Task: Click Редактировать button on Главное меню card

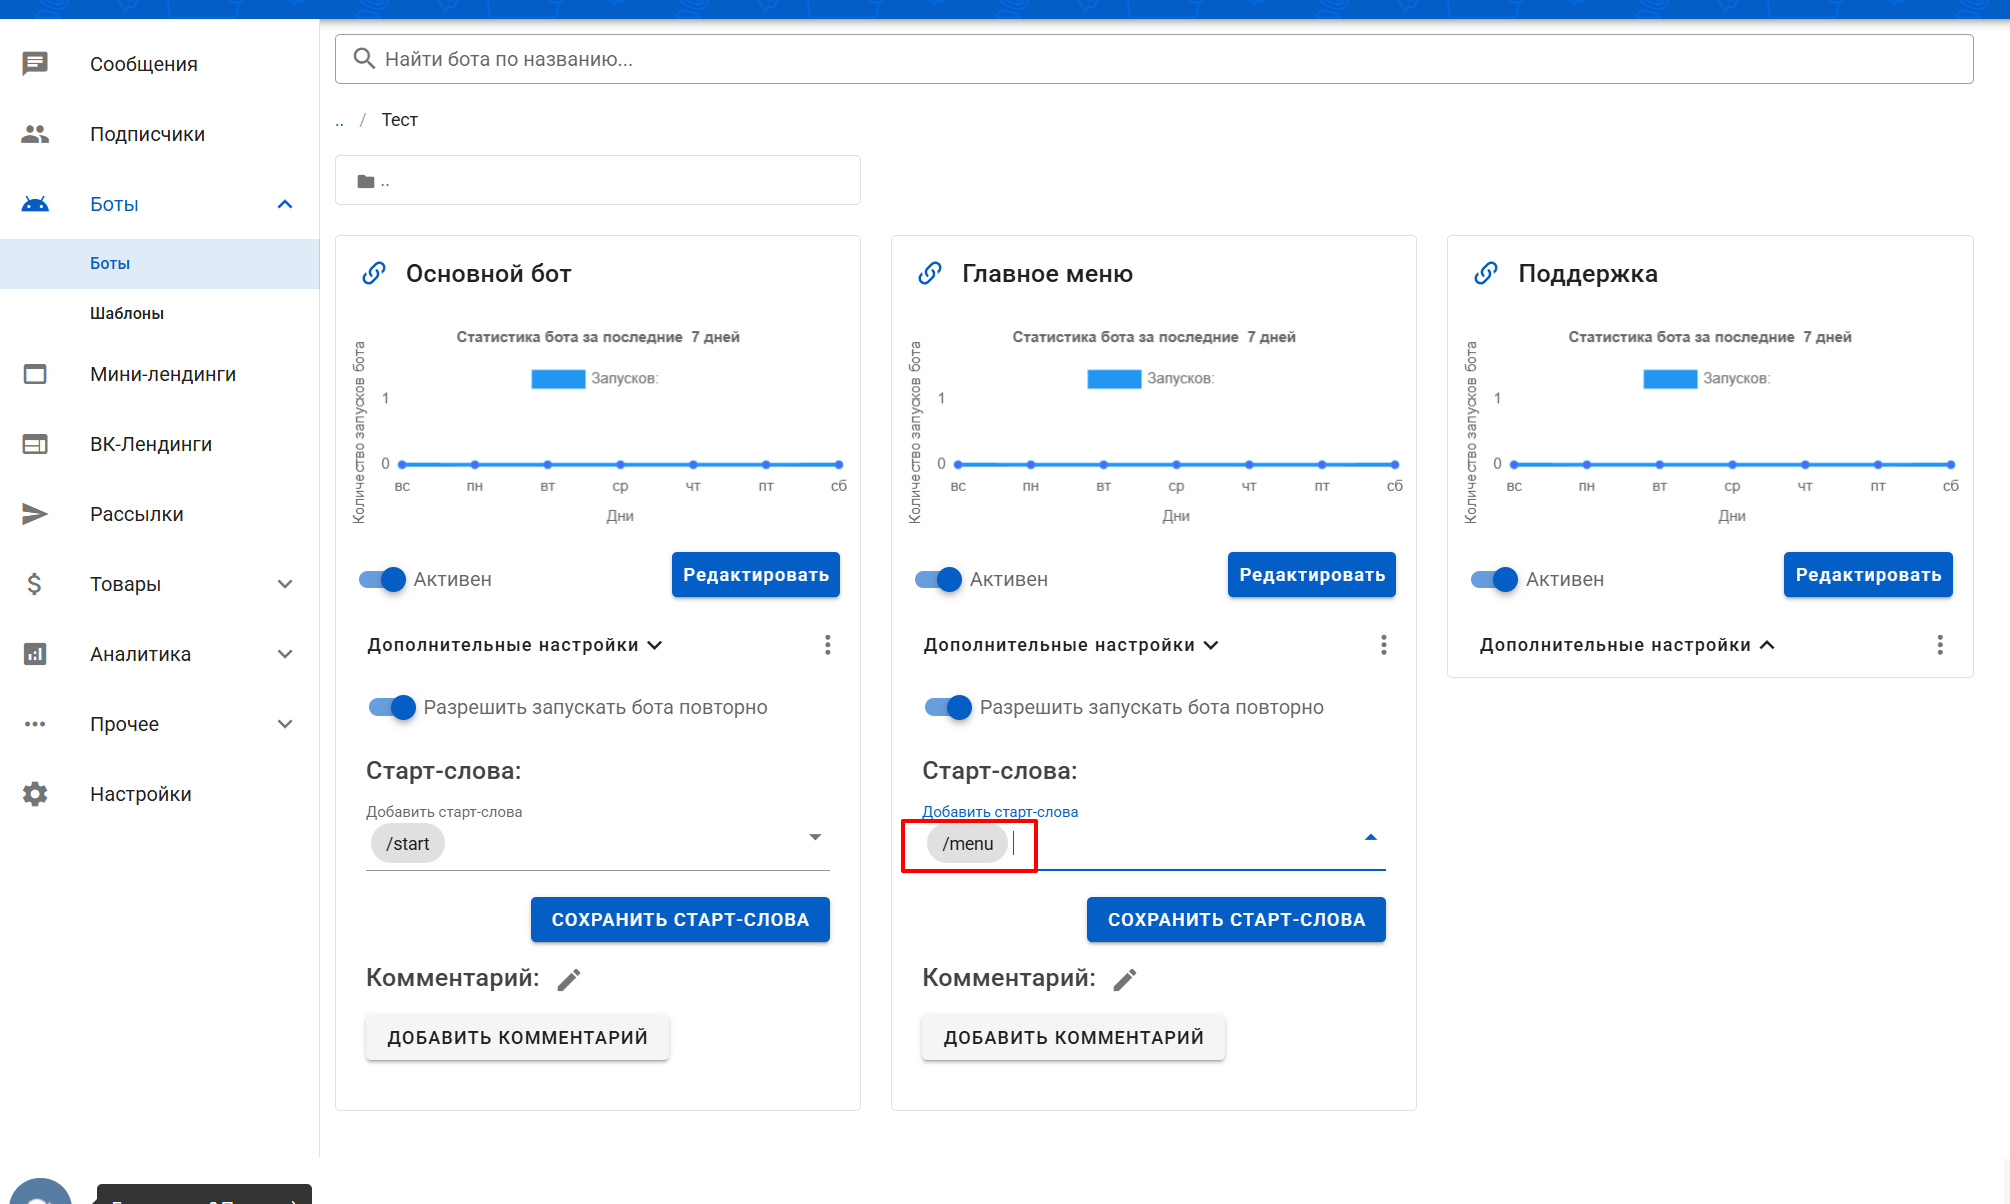Action: pyautogui.click(x=1311, y=575)
